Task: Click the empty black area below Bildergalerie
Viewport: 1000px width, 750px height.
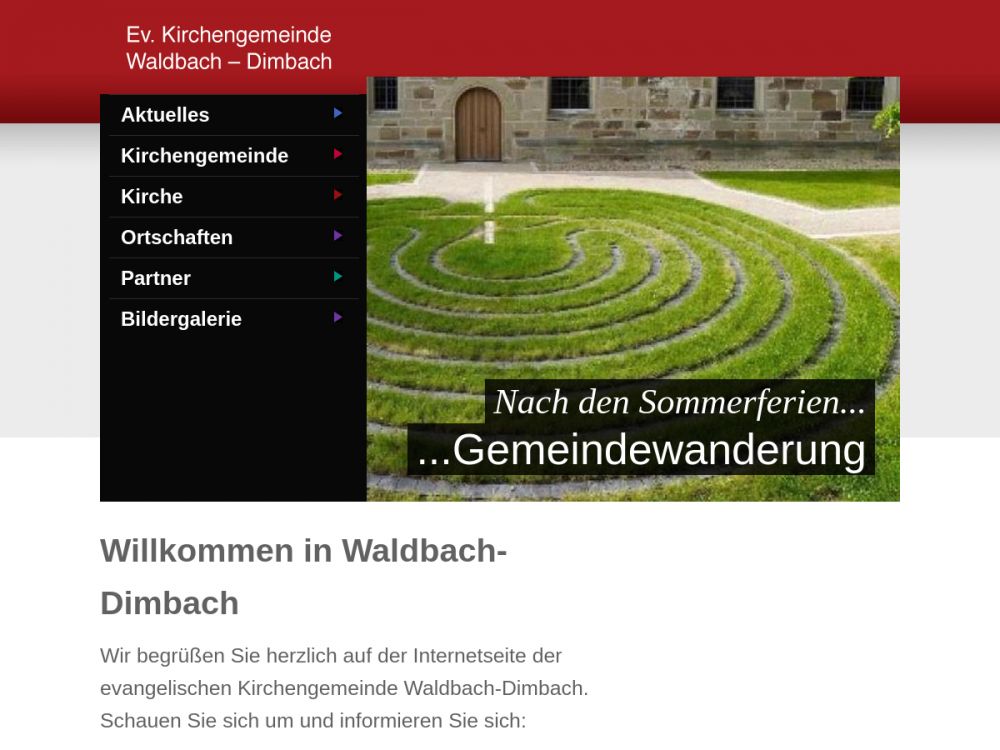Action: click(233, 420)
